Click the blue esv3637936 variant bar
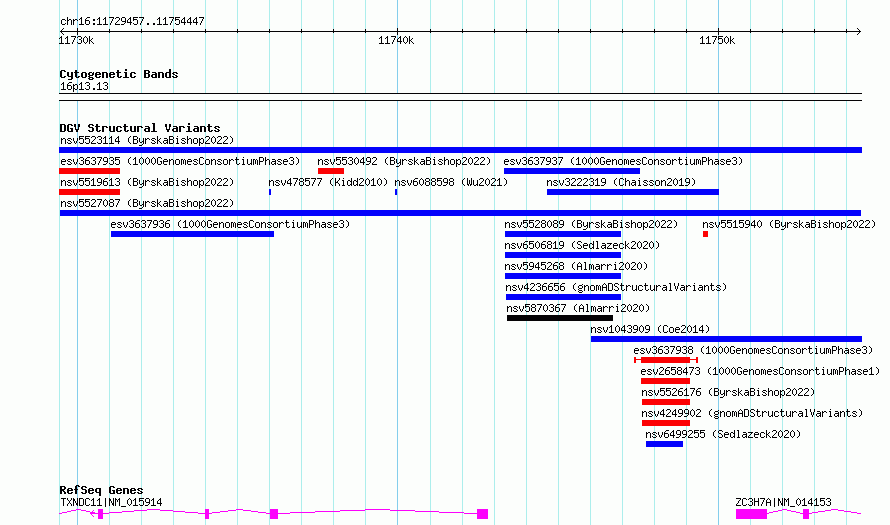The width and height of the screenshot is (890, 525). tap(192, 234)
